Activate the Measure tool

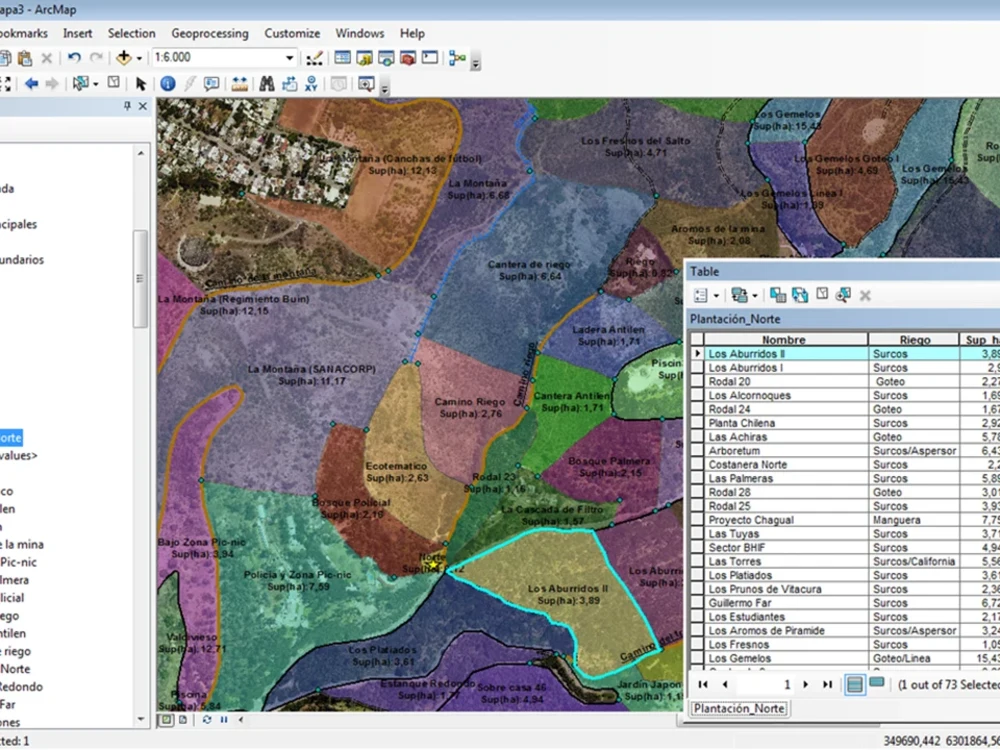[x=240, y=84]
